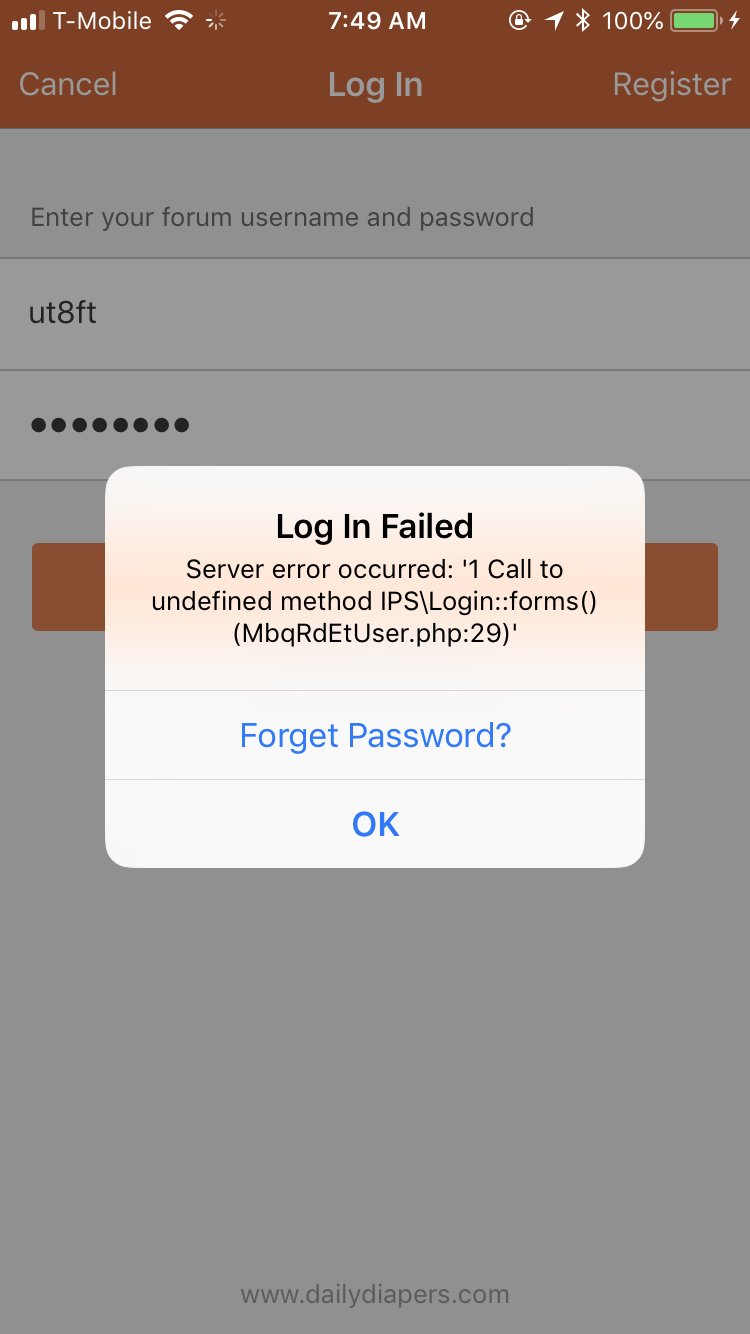750x1334 pixels.
Task: Tap the Log In navigation title
Action: click(x=375, y=85)
